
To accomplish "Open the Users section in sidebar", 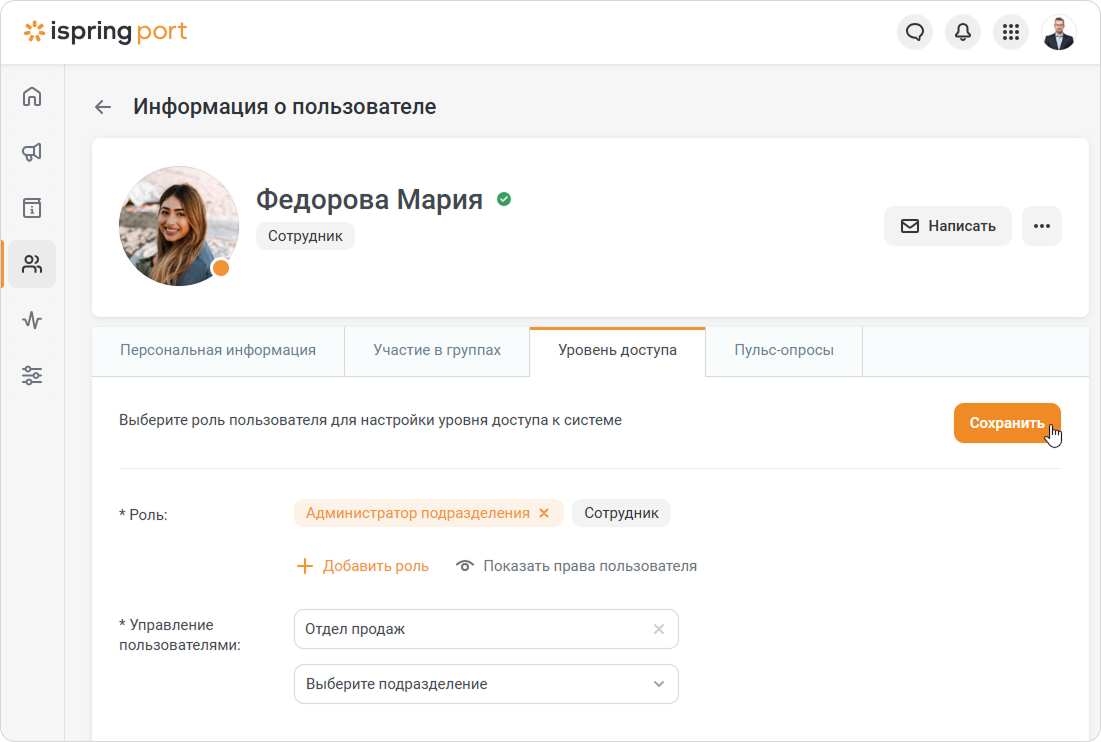I will pos(32,264).
